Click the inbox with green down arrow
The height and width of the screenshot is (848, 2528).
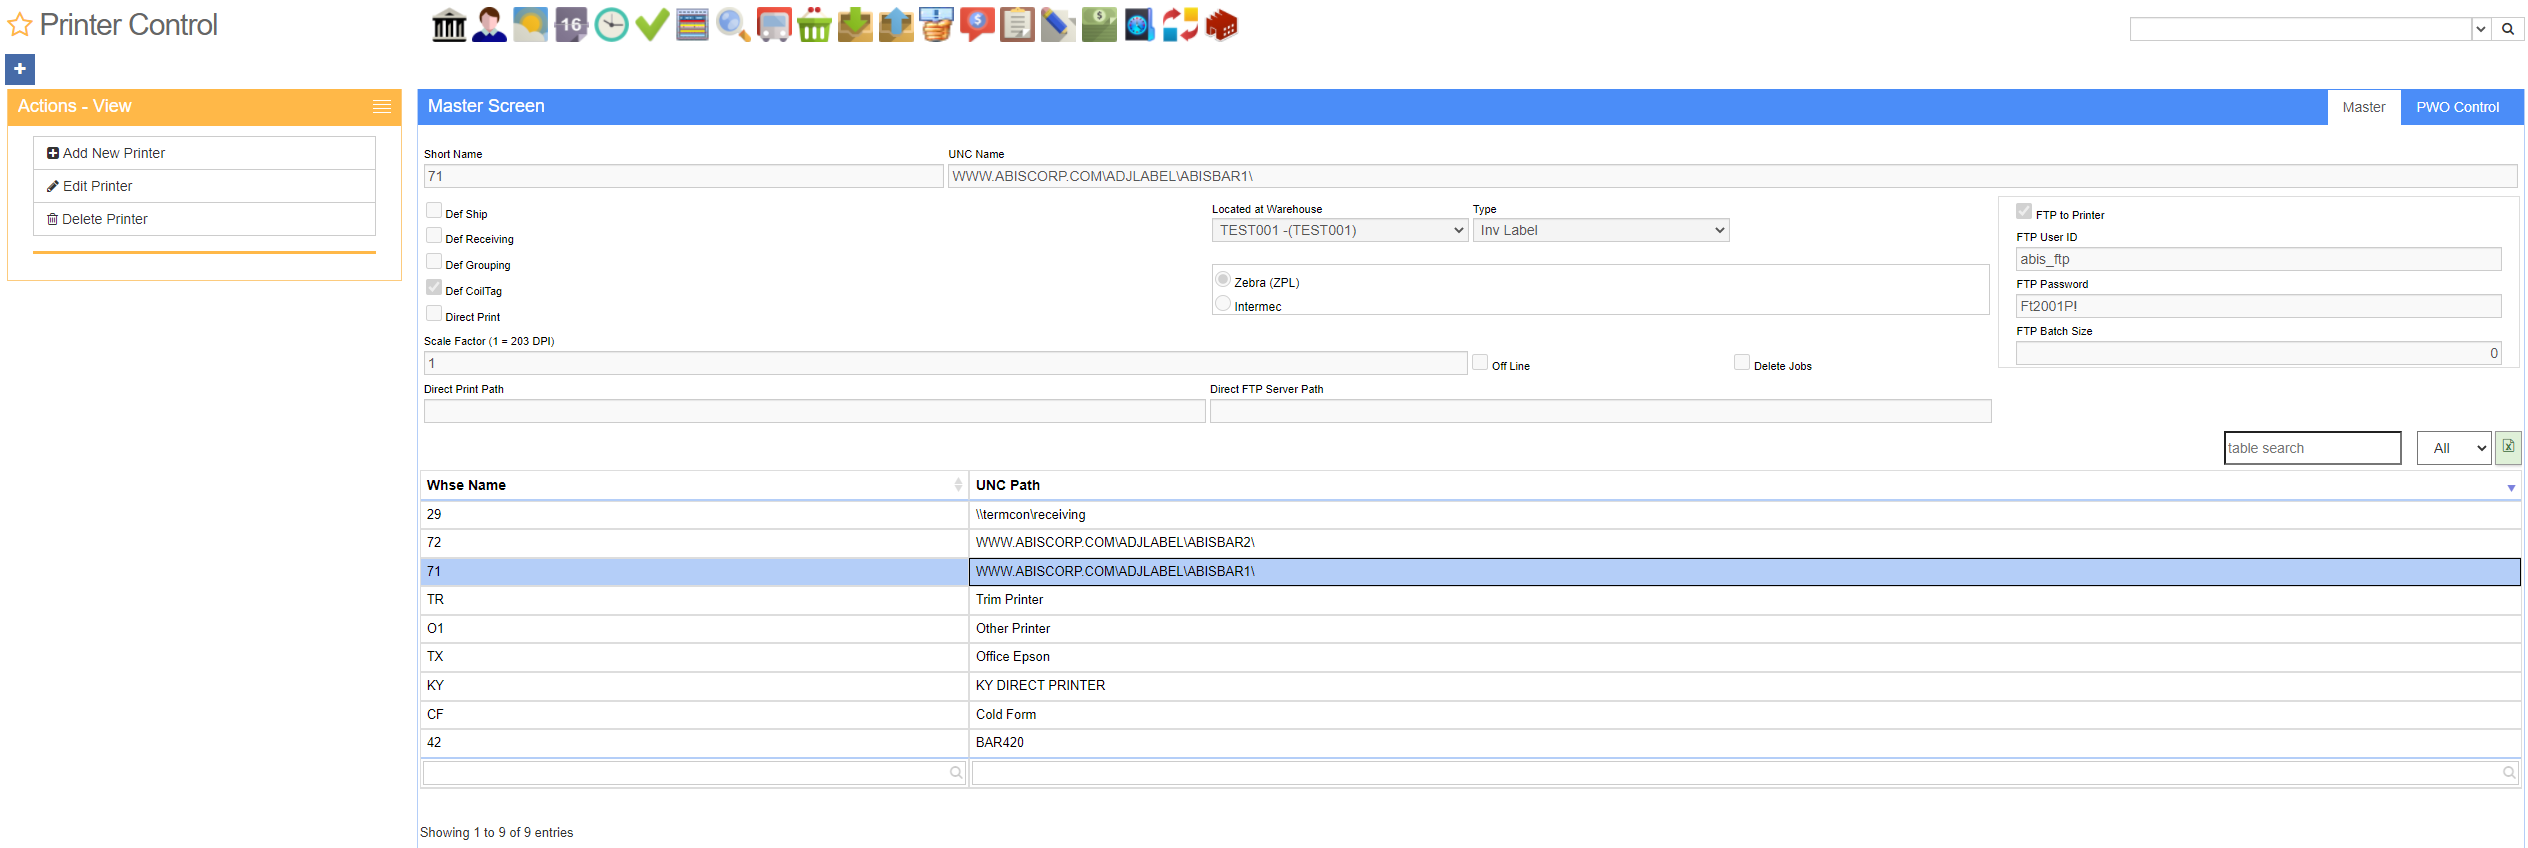[x=855, y=25]
